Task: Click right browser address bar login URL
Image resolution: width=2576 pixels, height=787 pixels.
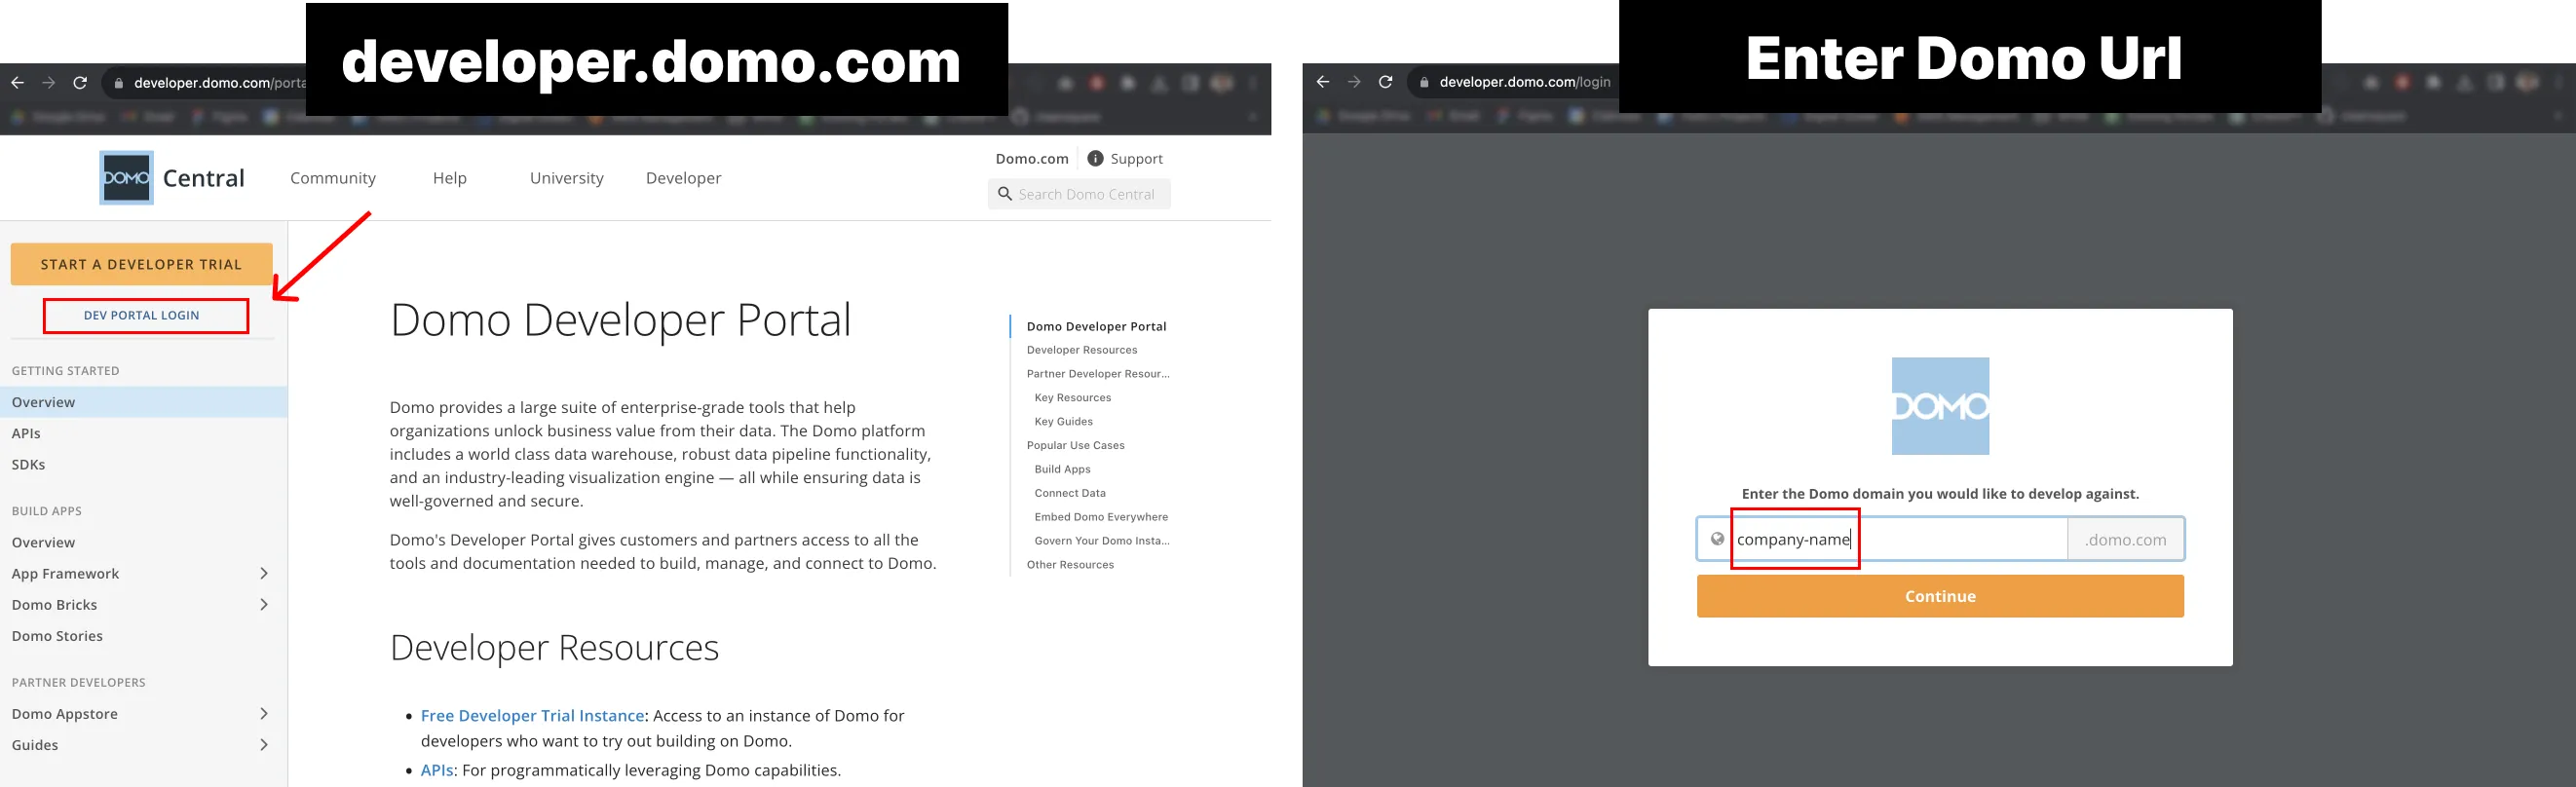Action: click(1525, 82)
